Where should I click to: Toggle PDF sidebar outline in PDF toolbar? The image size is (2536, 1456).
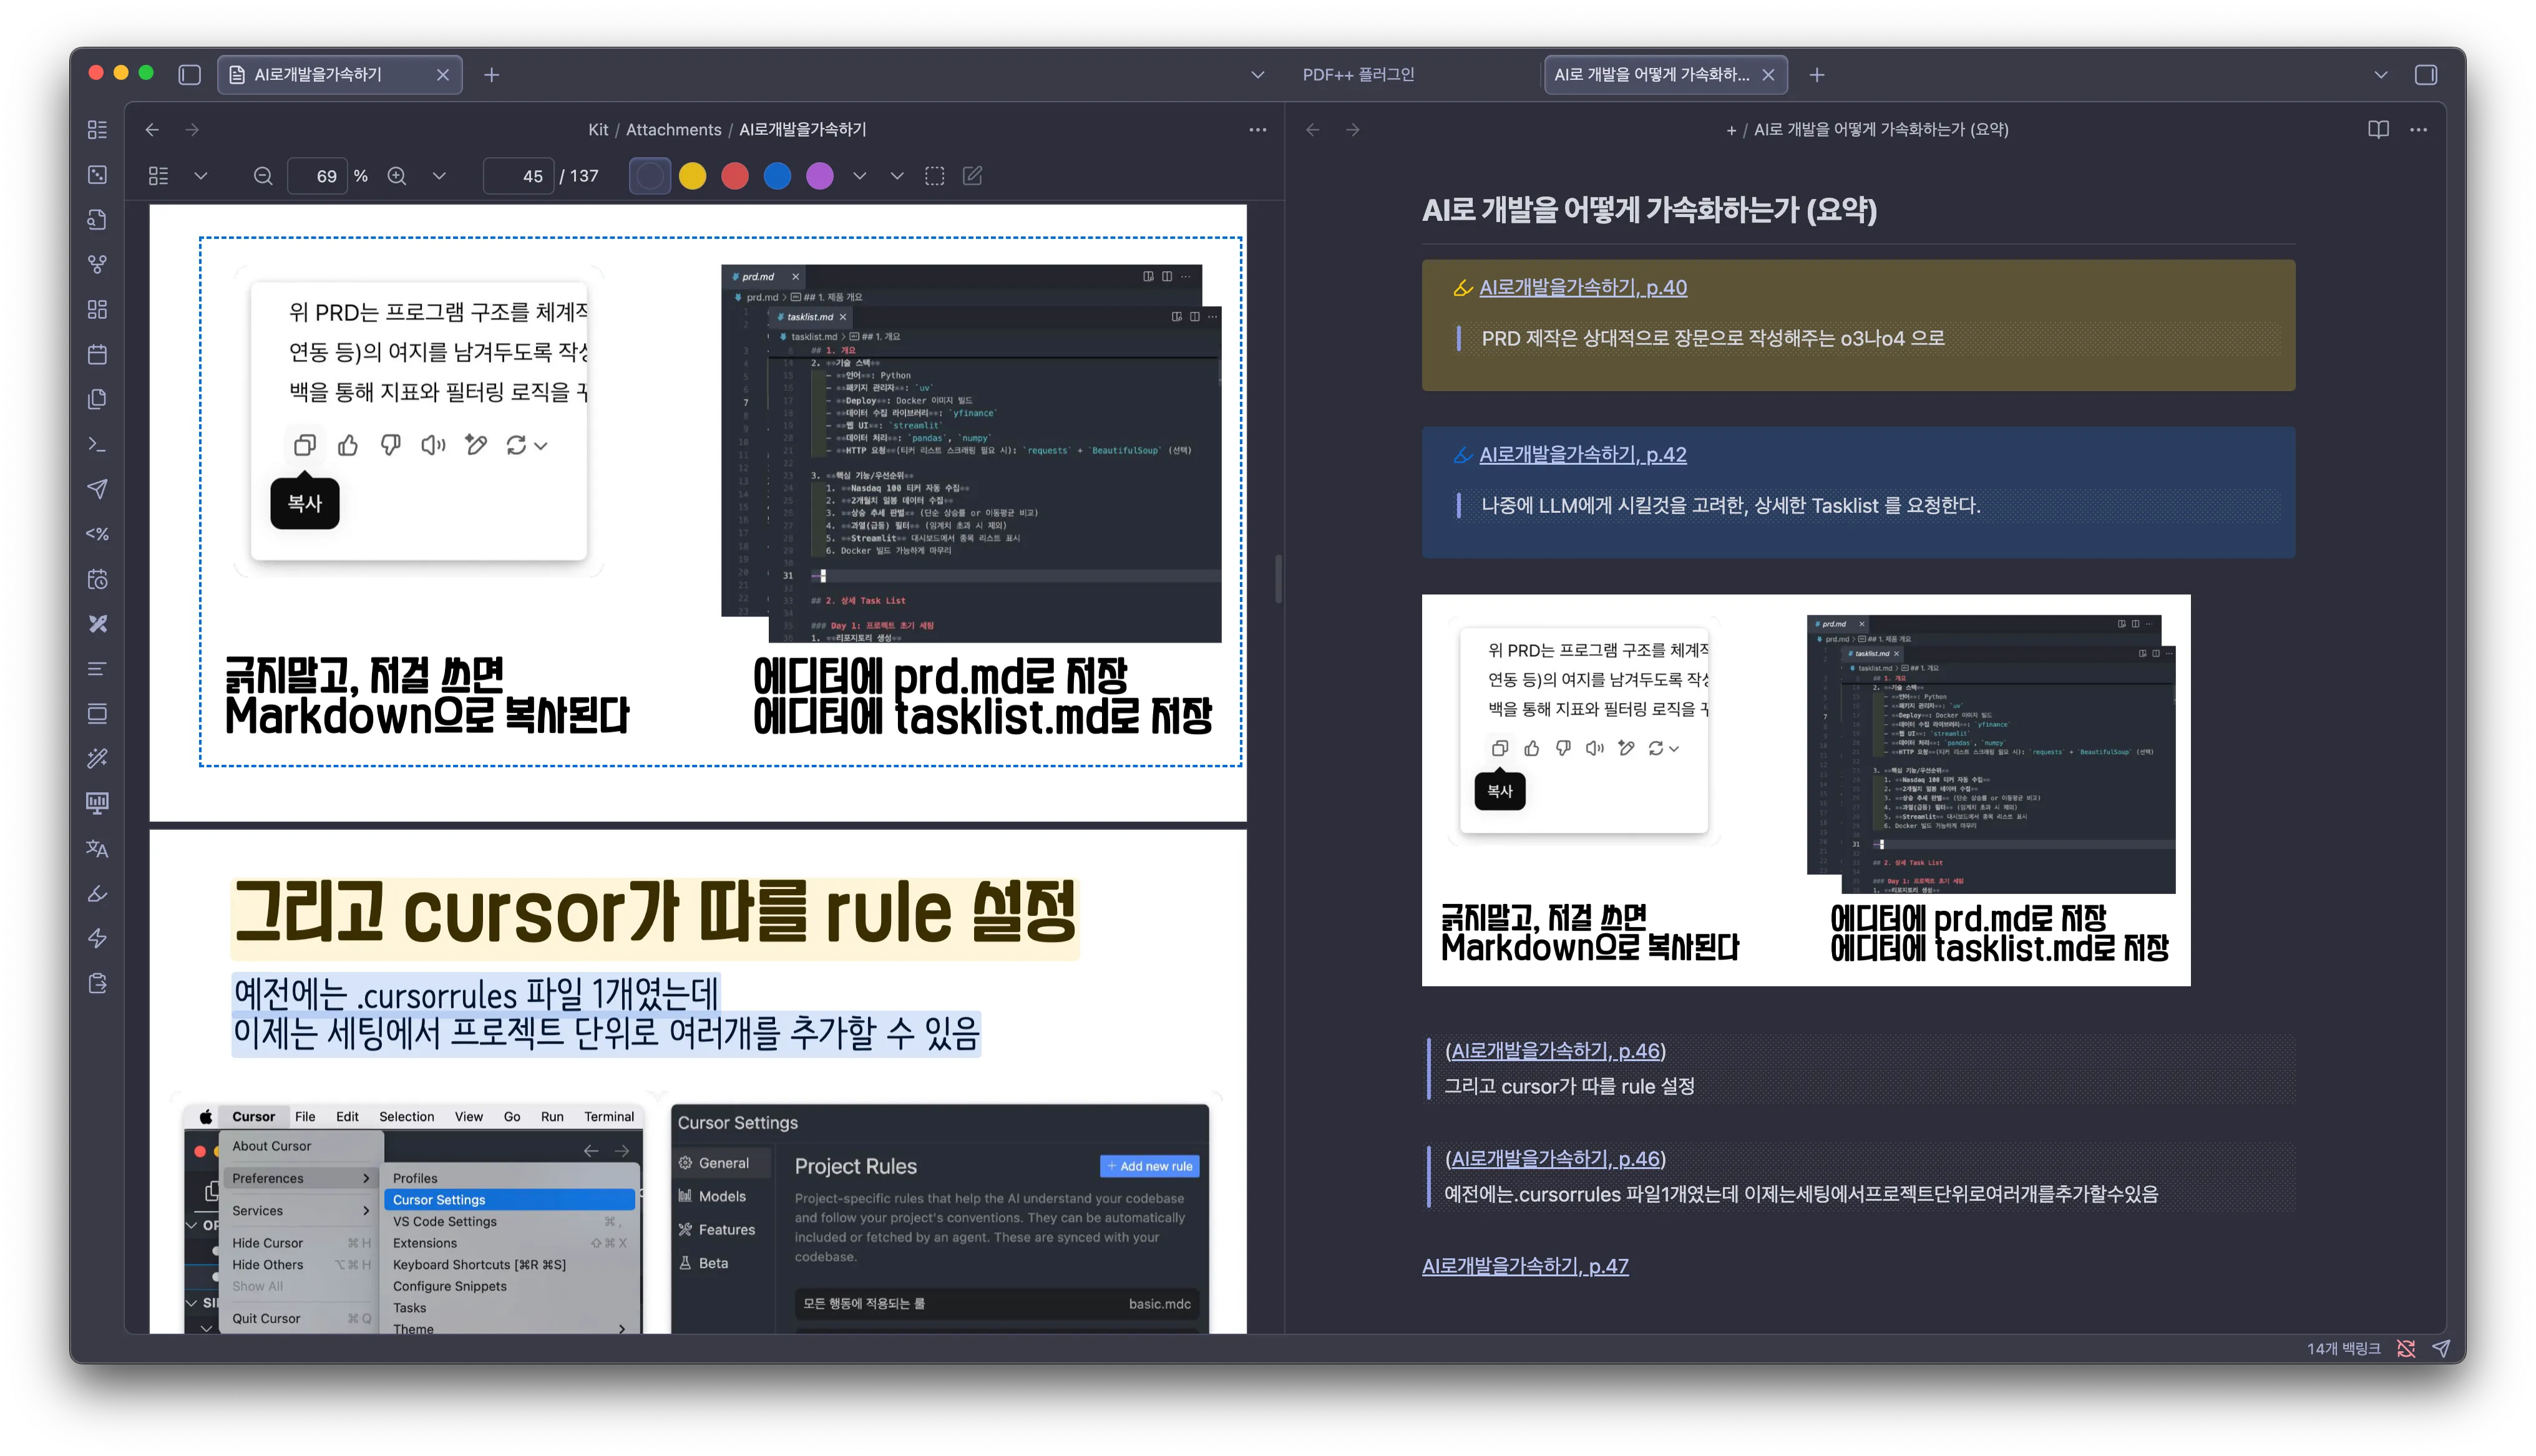(158, 176)
